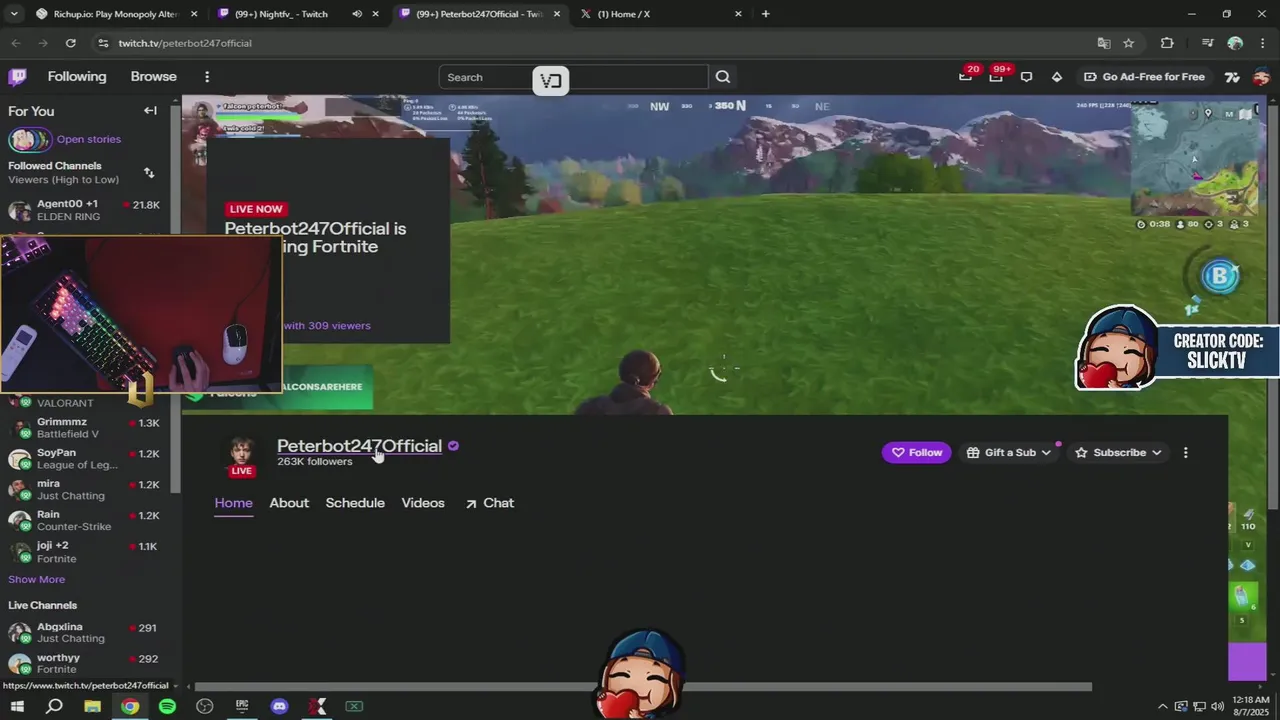Open Twitch Prime loot with badge 20
1280x720 pixels.
coord(966,76)
